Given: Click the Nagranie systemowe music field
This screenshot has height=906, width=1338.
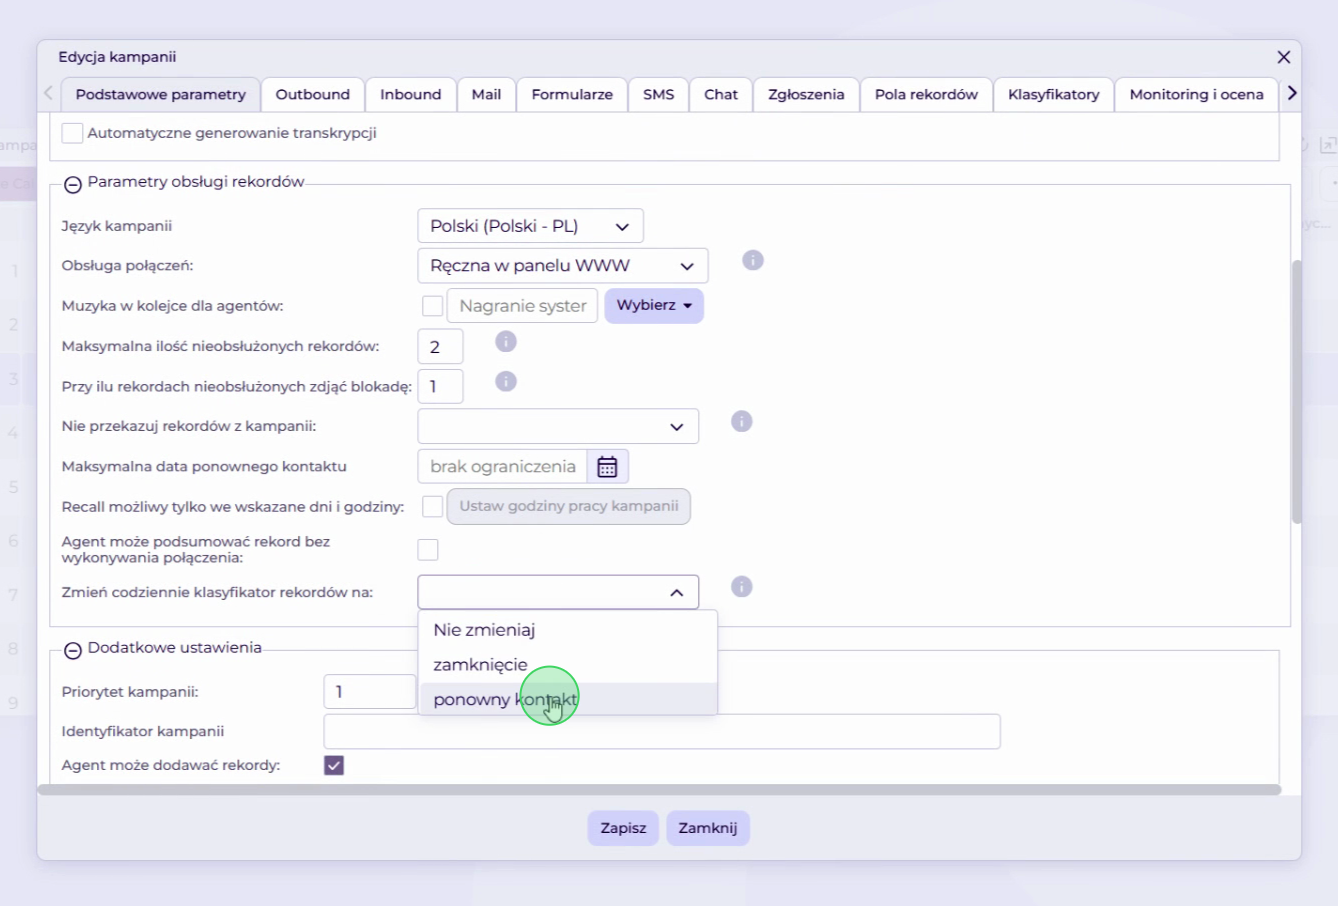Looking at the screenshot, I should coord(522,306).
